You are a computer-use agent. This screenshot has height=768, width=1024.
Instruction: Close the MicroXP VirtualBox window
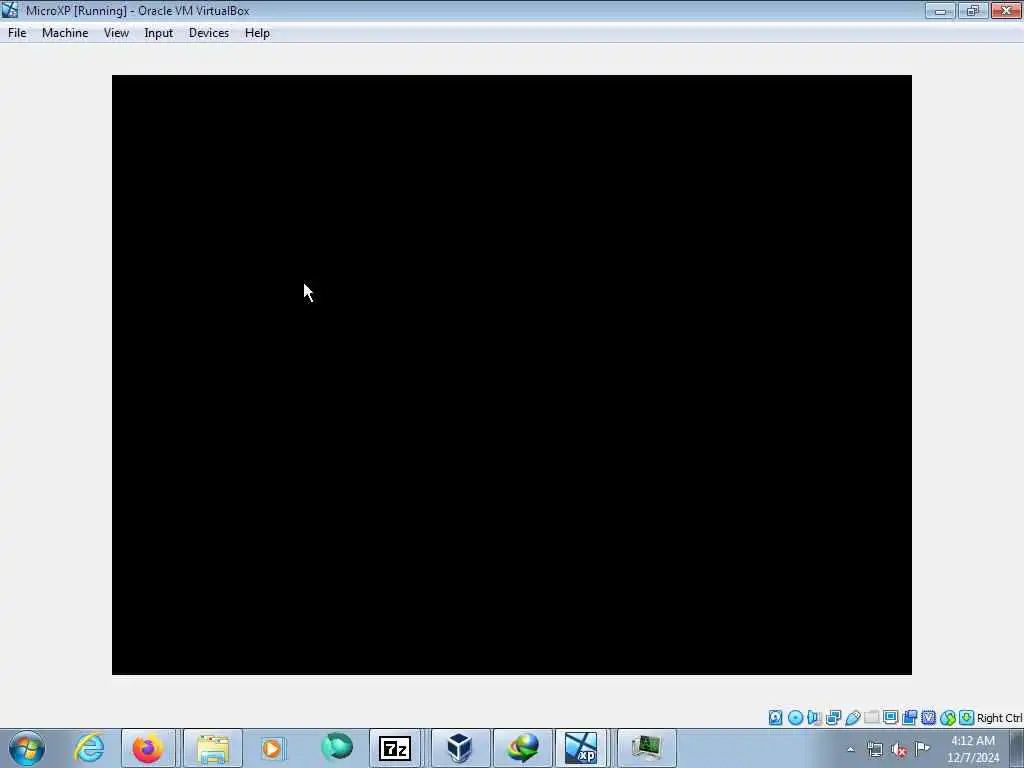(1006, 10)
